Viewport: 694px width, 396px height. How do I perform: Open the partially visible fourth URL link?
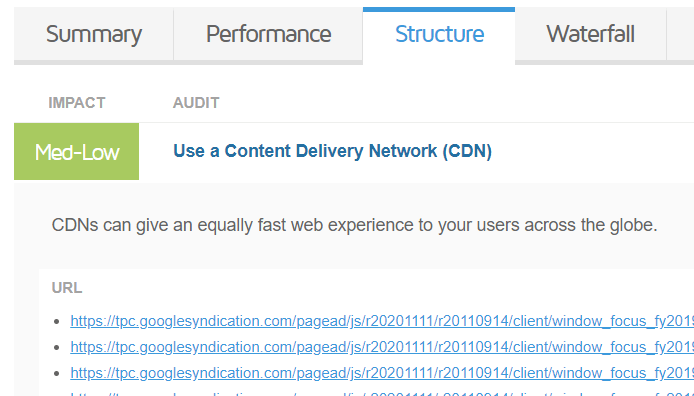click(x=382, y=393)
